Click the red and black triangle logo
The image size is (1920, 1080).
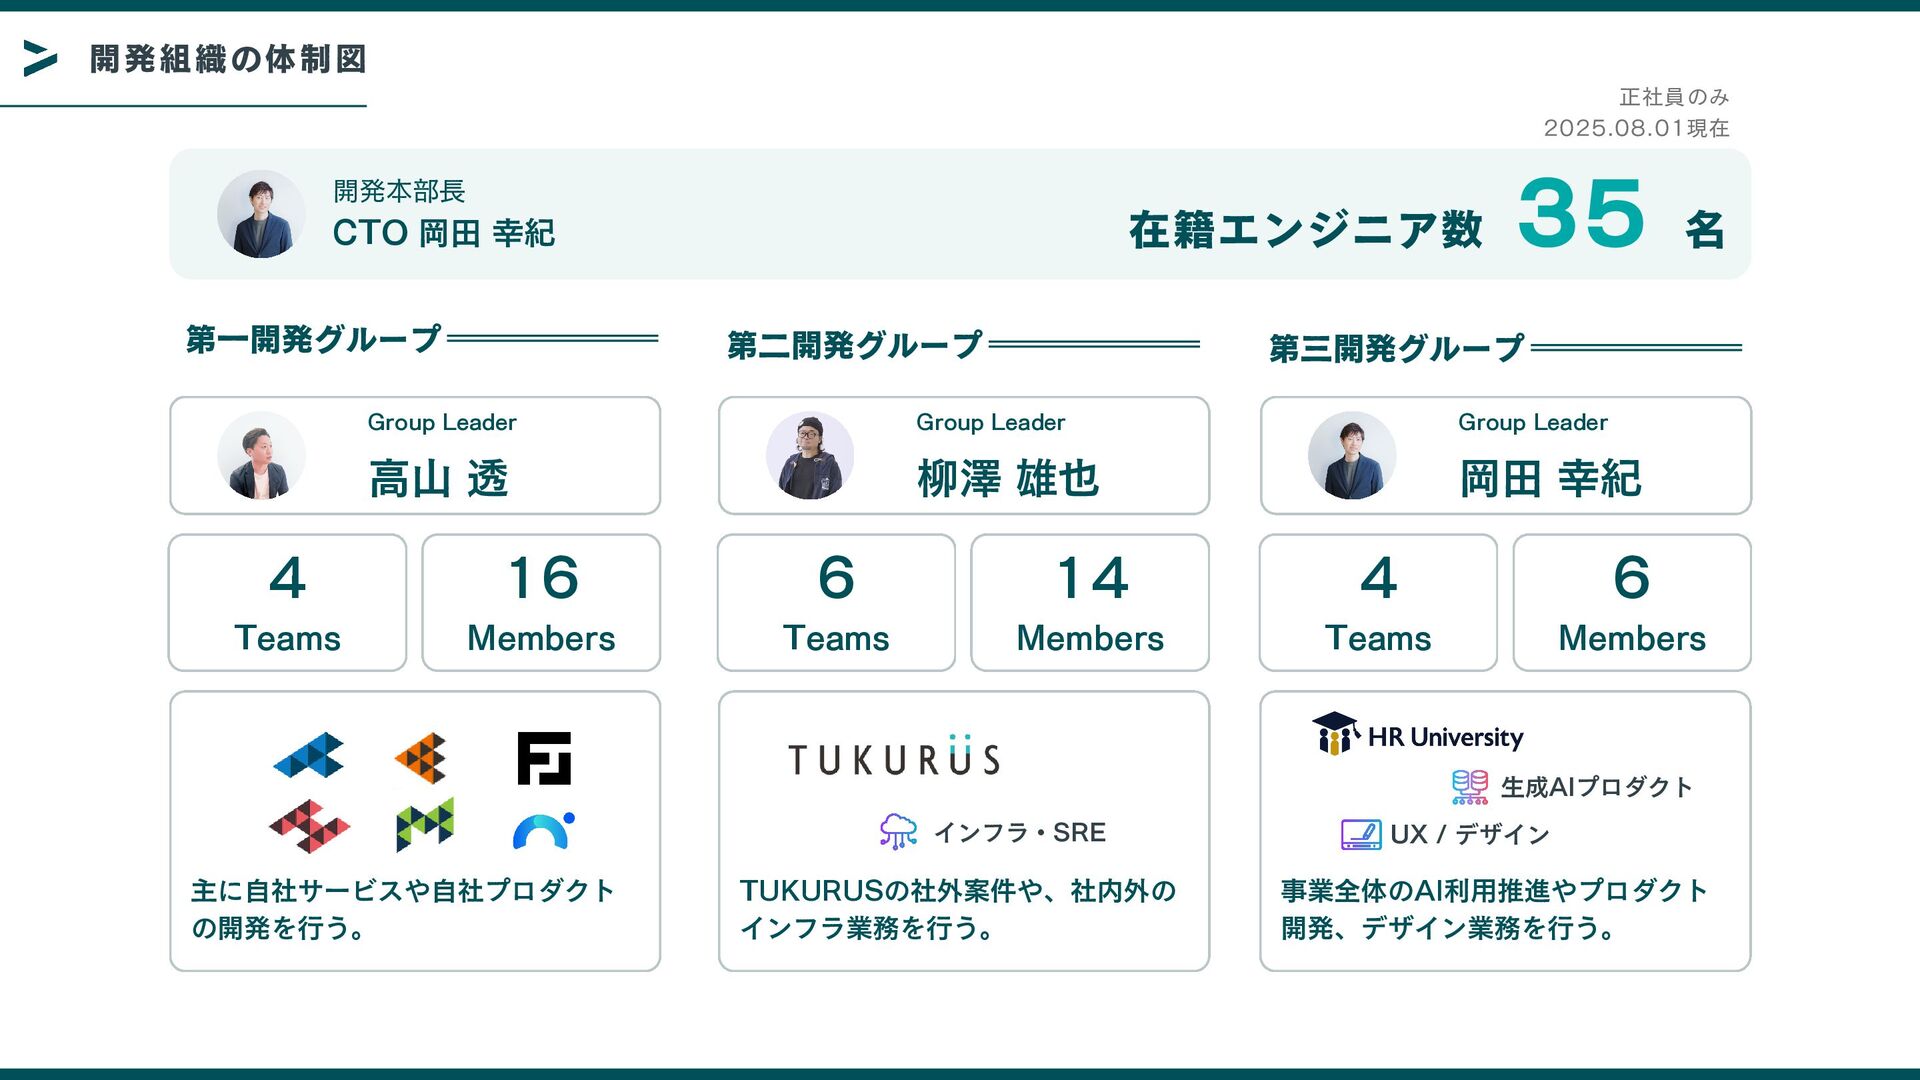pos(309,826)
